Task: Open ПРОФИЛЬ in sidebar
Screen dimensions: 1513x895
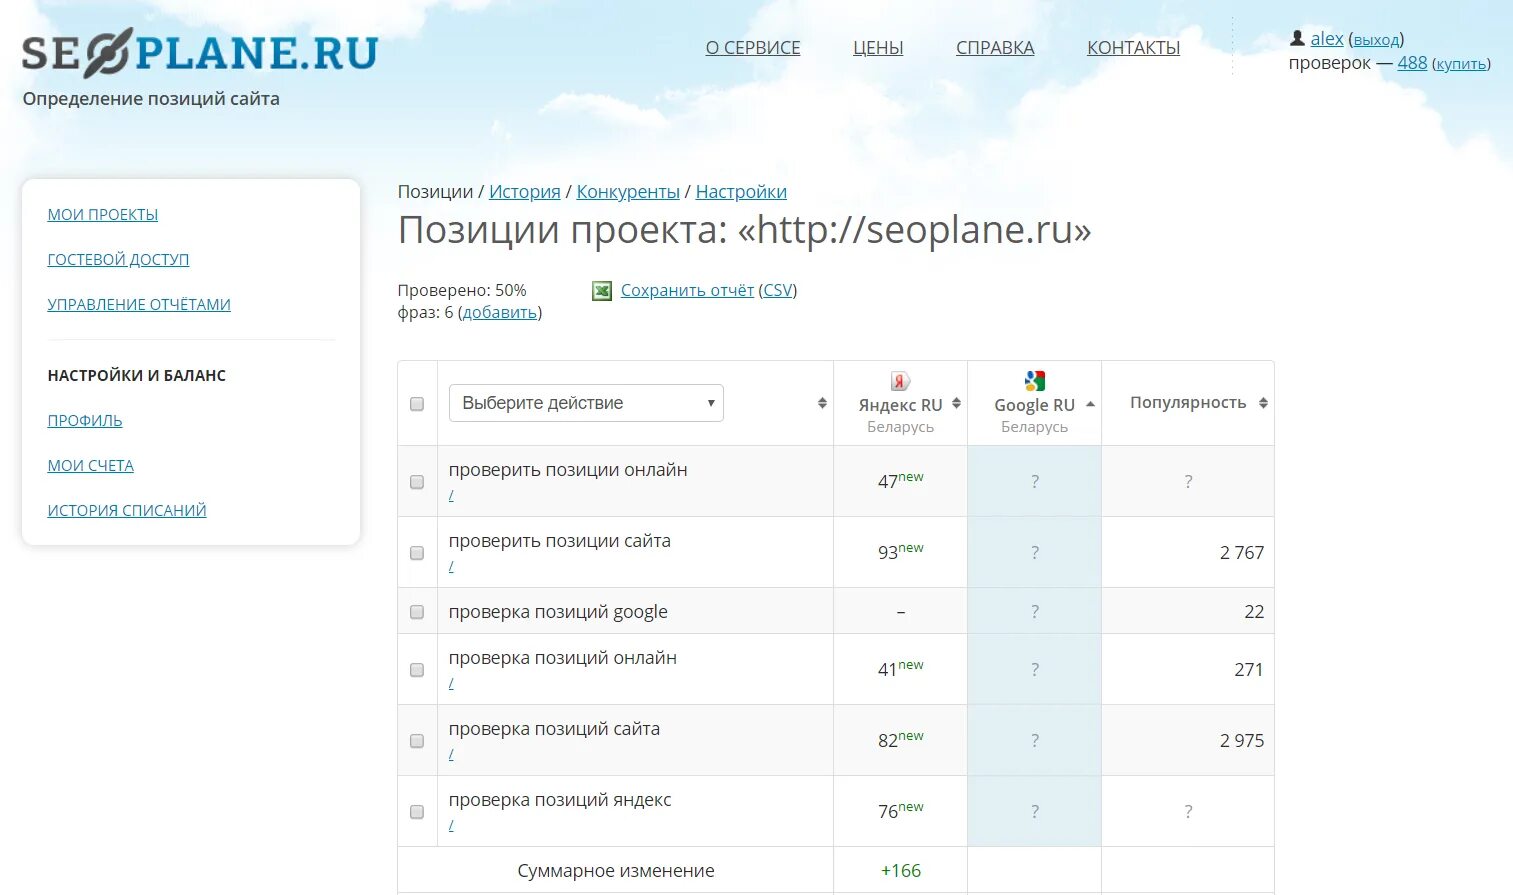Action: 85,421
